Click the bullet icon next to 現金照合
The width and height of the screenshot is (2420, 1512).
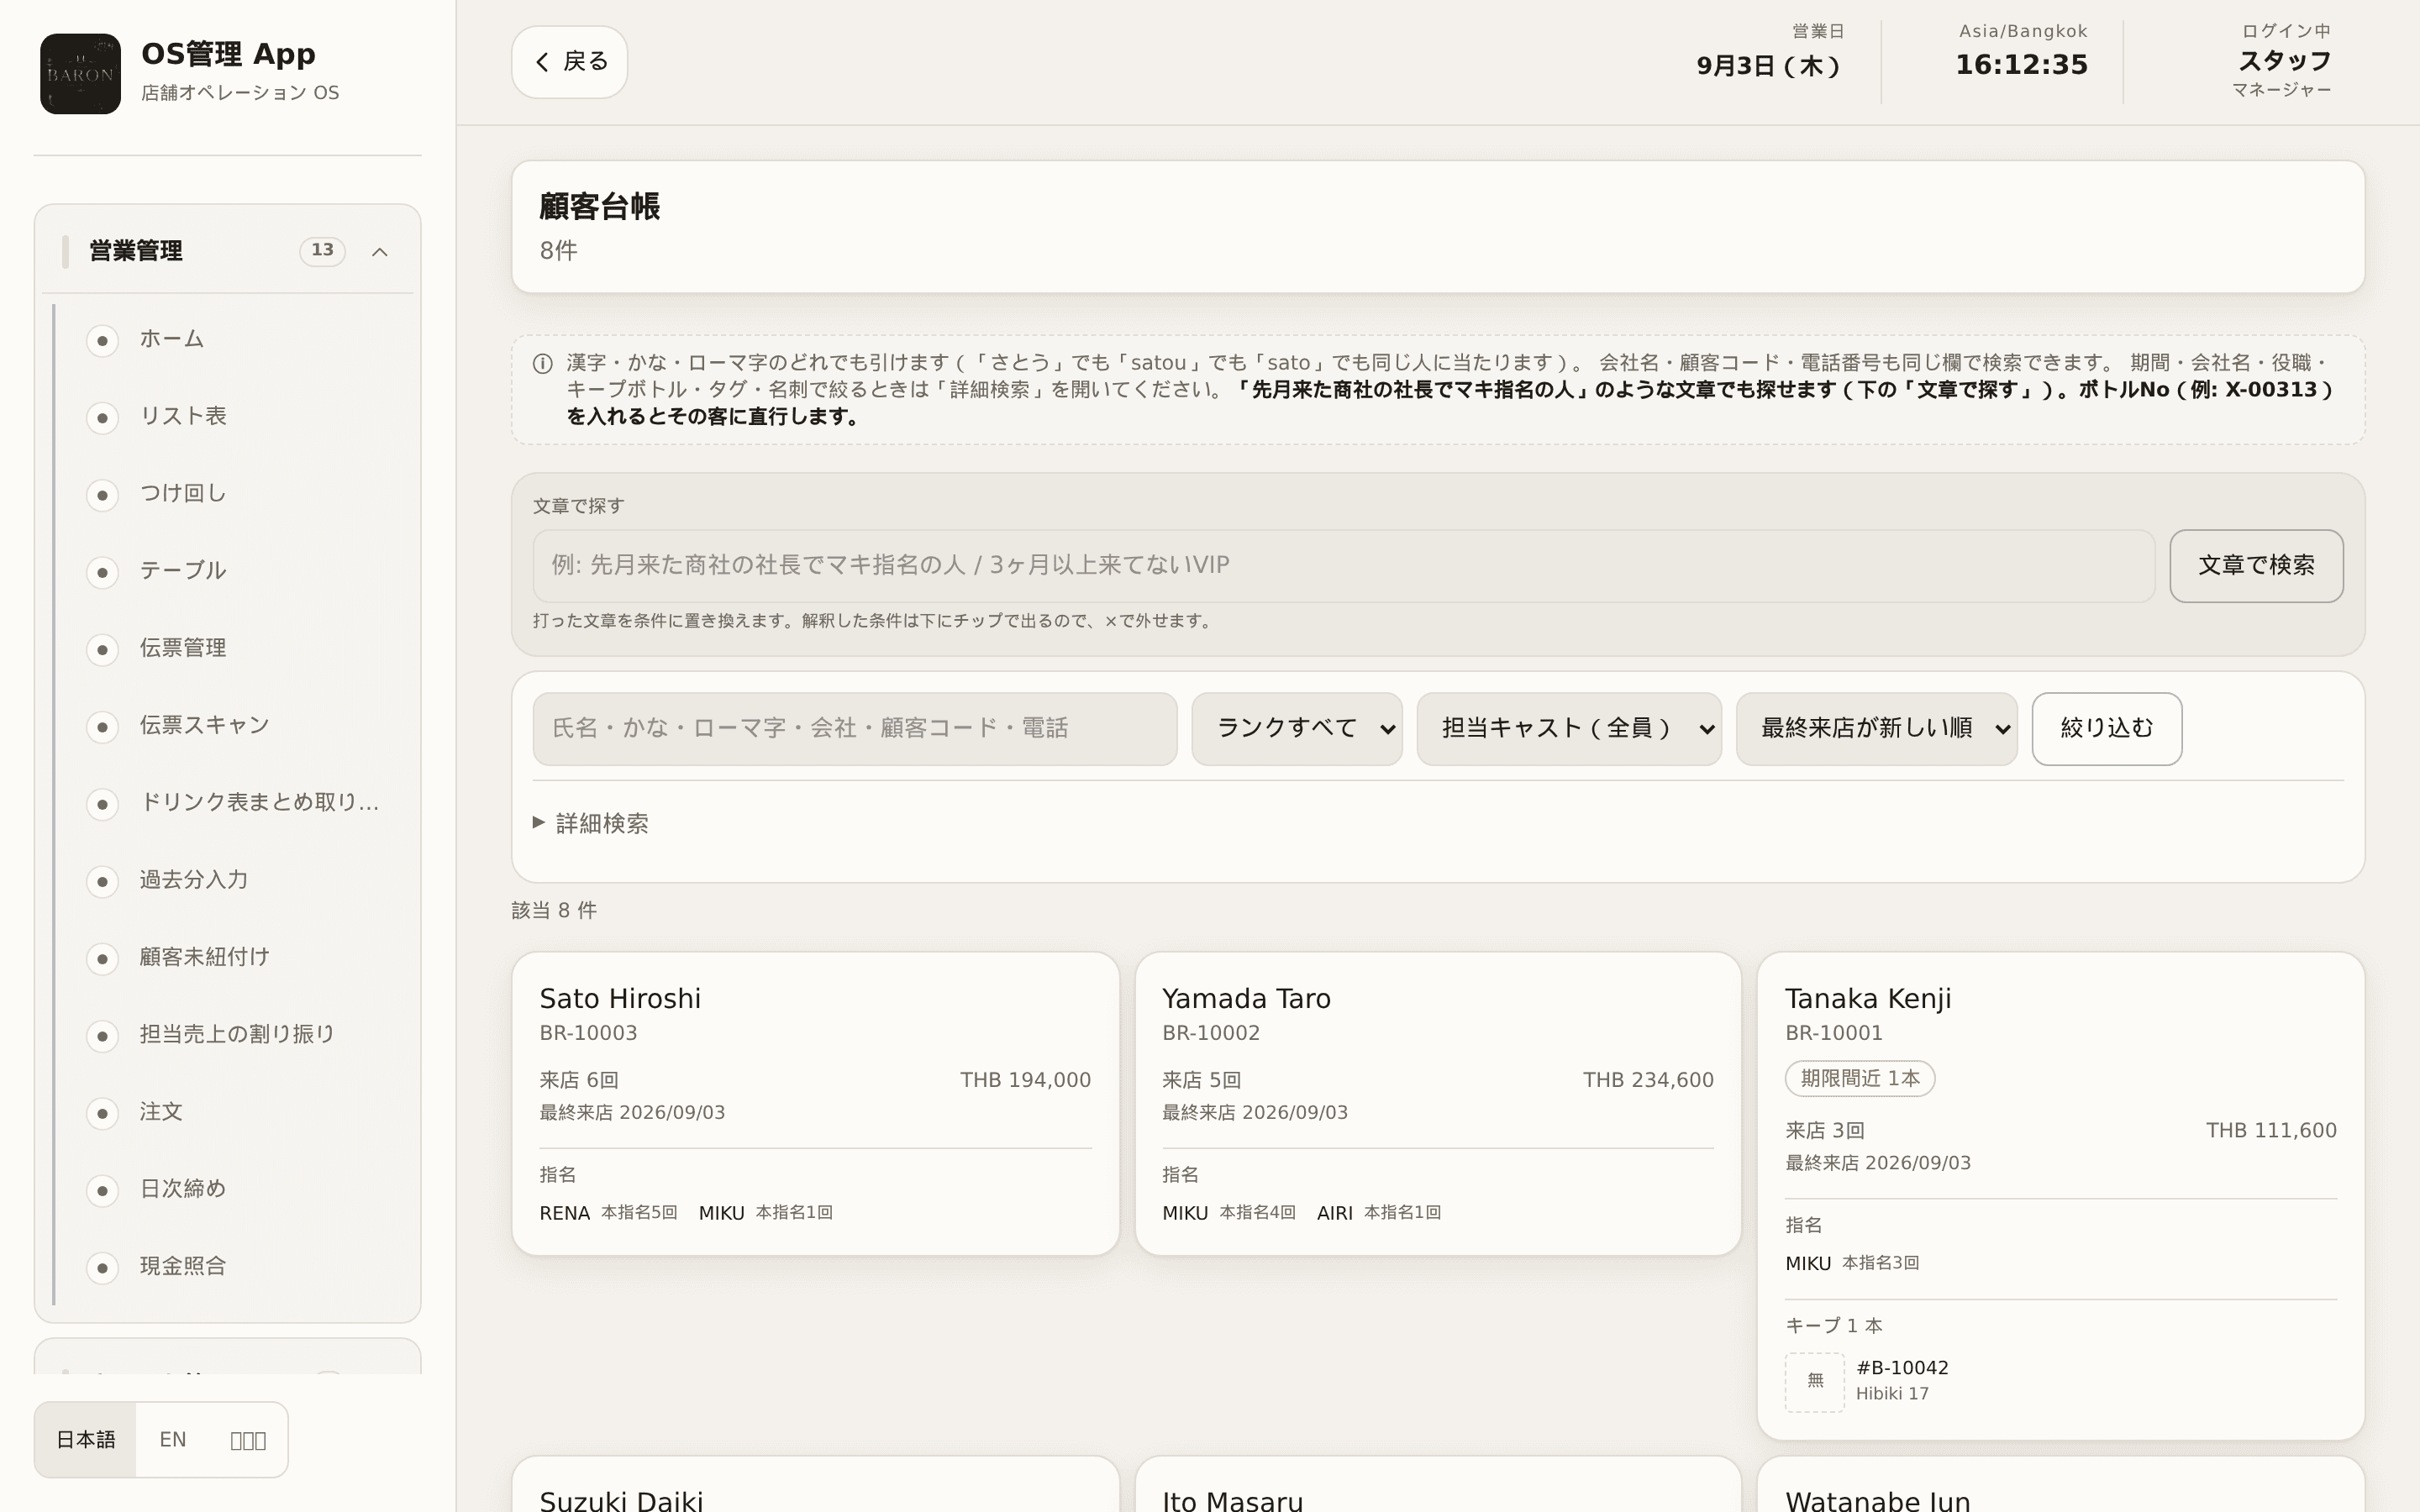click(x=102, y=1267)
